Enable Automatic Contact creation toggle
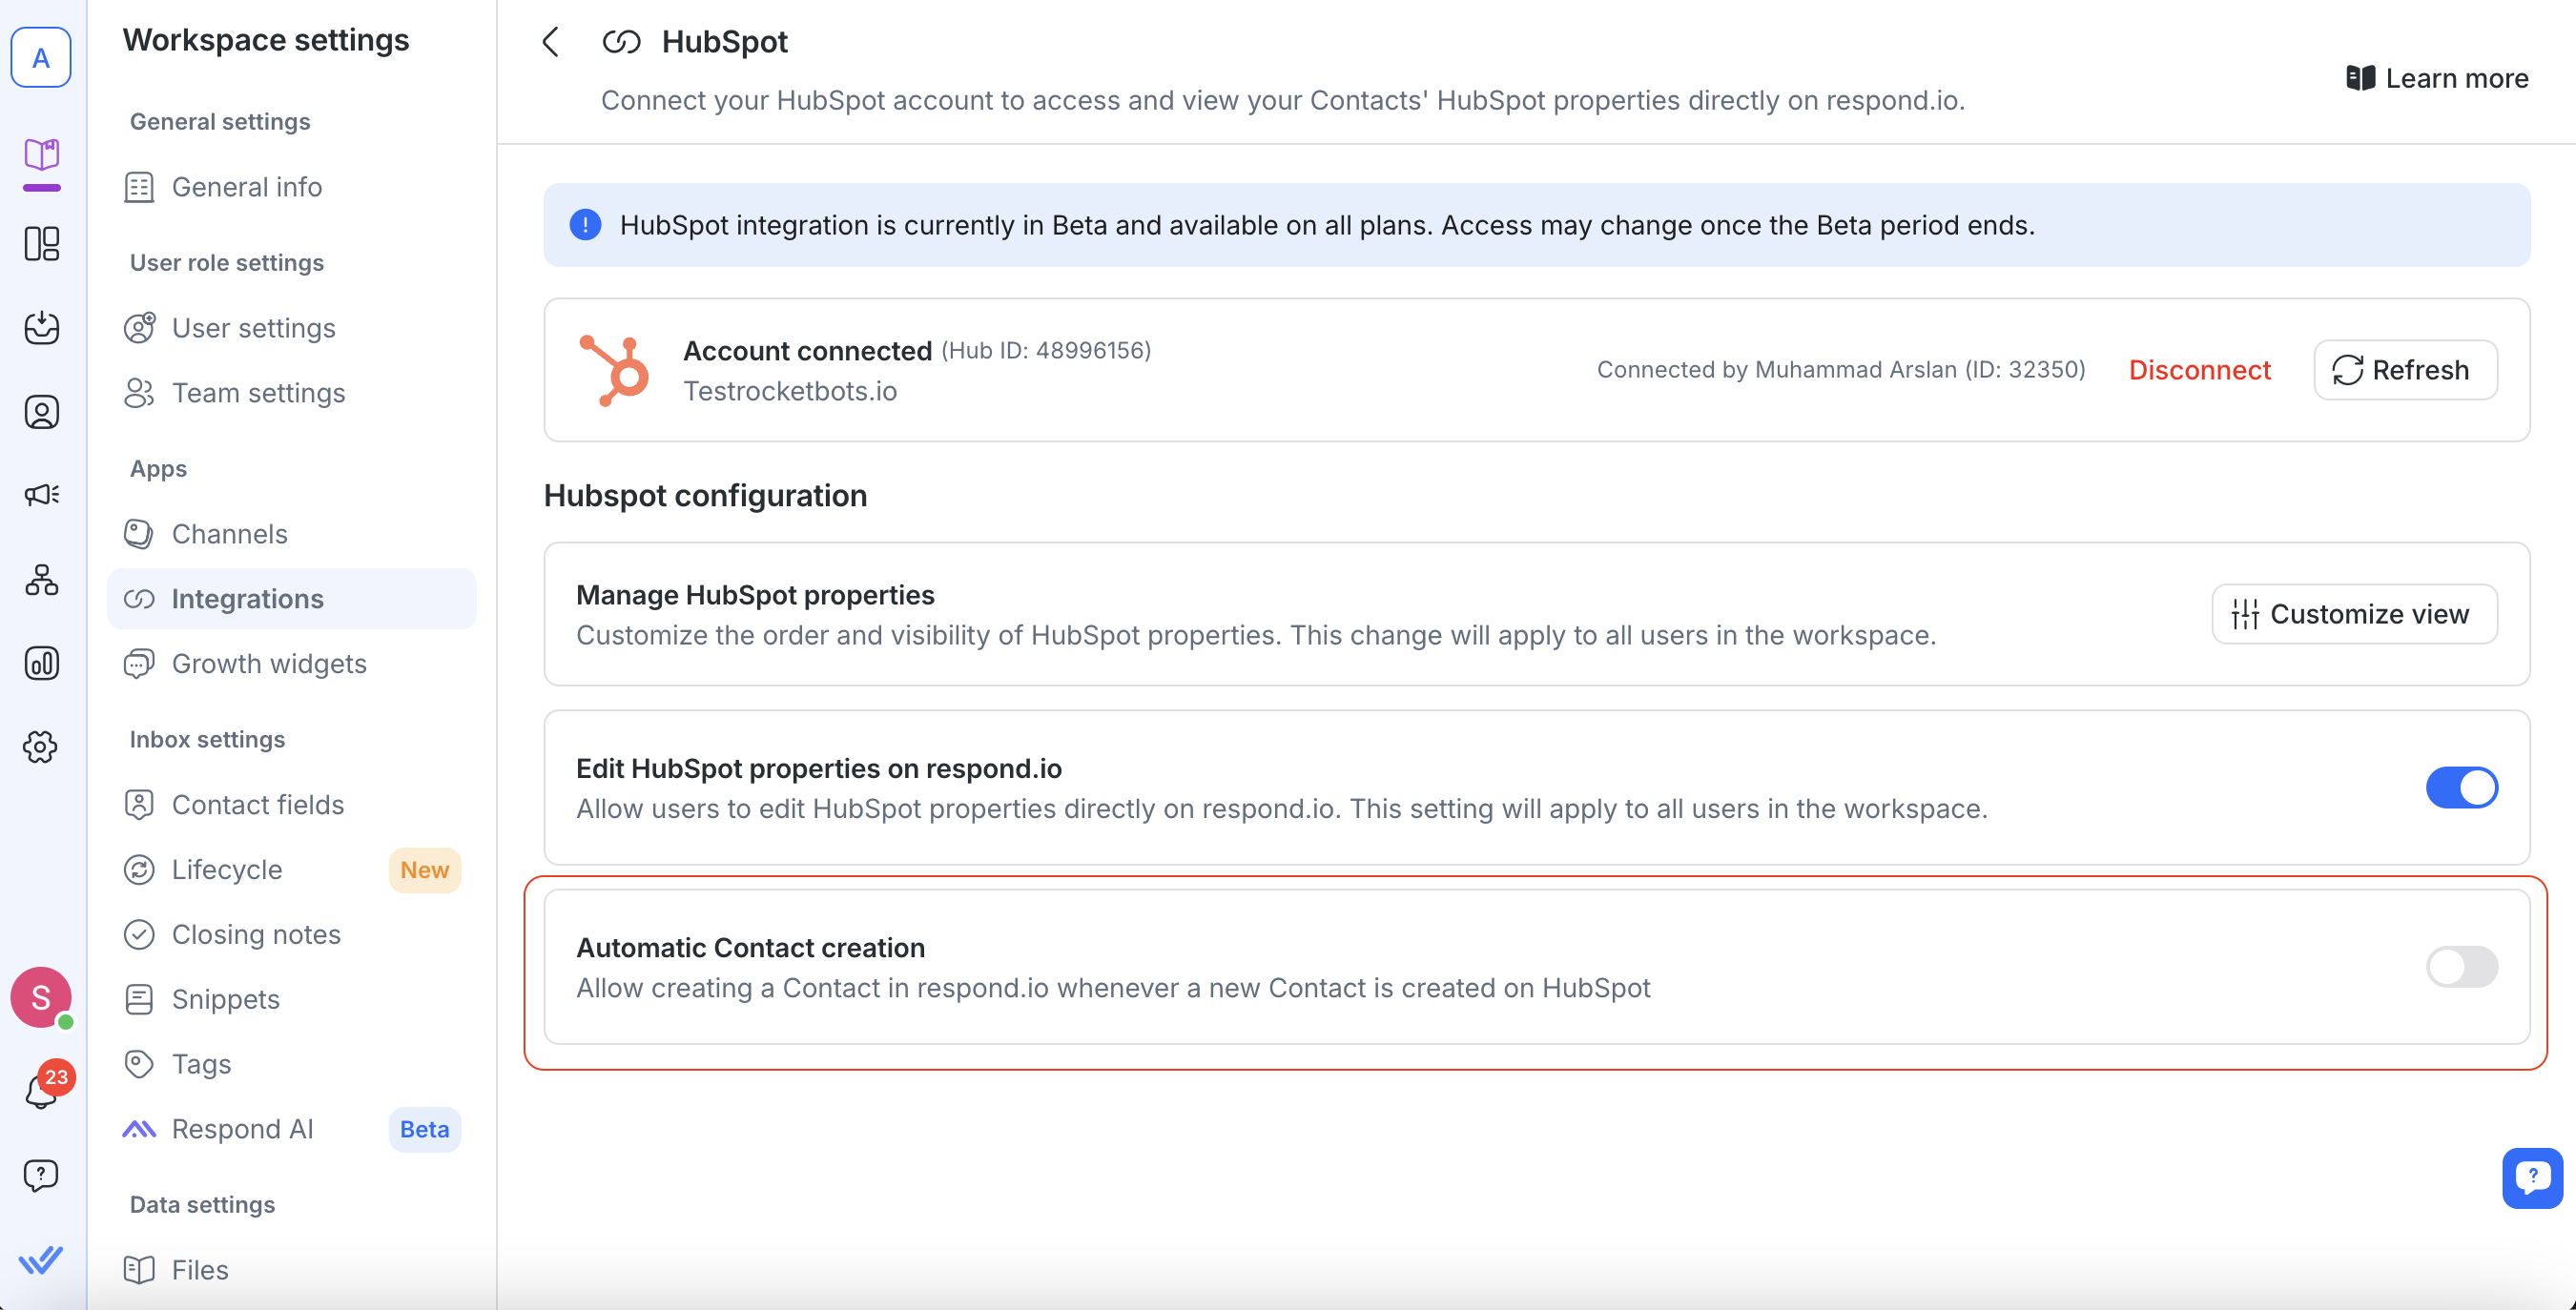The image size is (2576, 1310). pyautogui.click(x=2461, y=967)
